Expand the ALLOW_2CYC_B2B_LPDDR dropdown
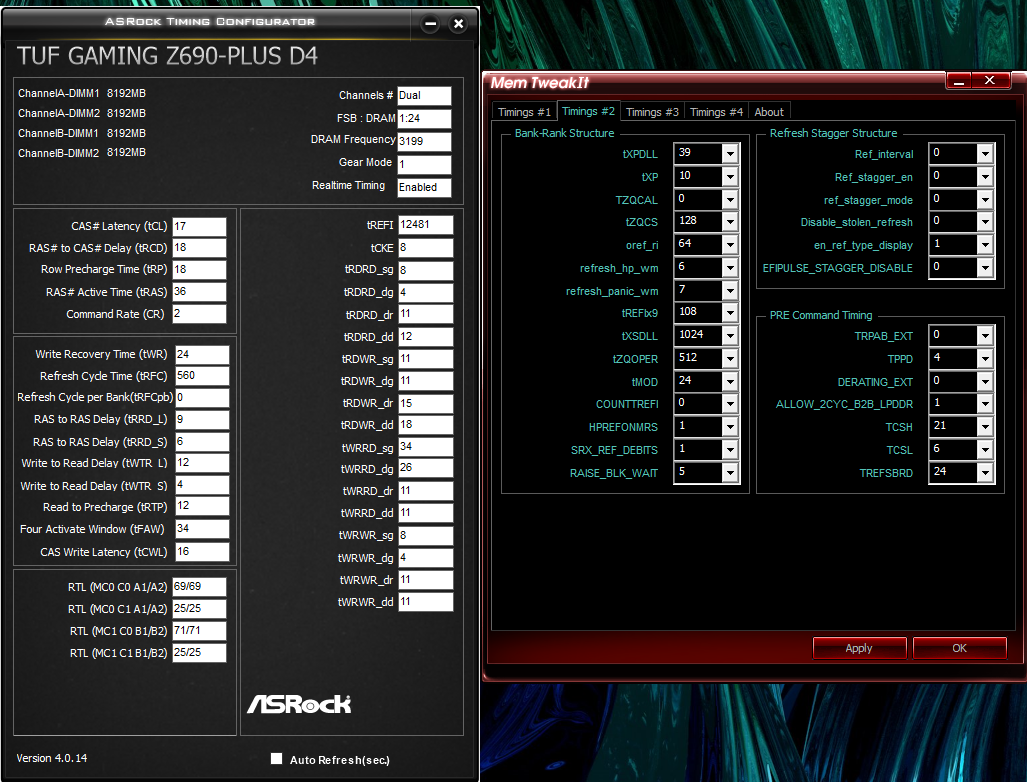 pyautogui.click(x=985, y=403)
